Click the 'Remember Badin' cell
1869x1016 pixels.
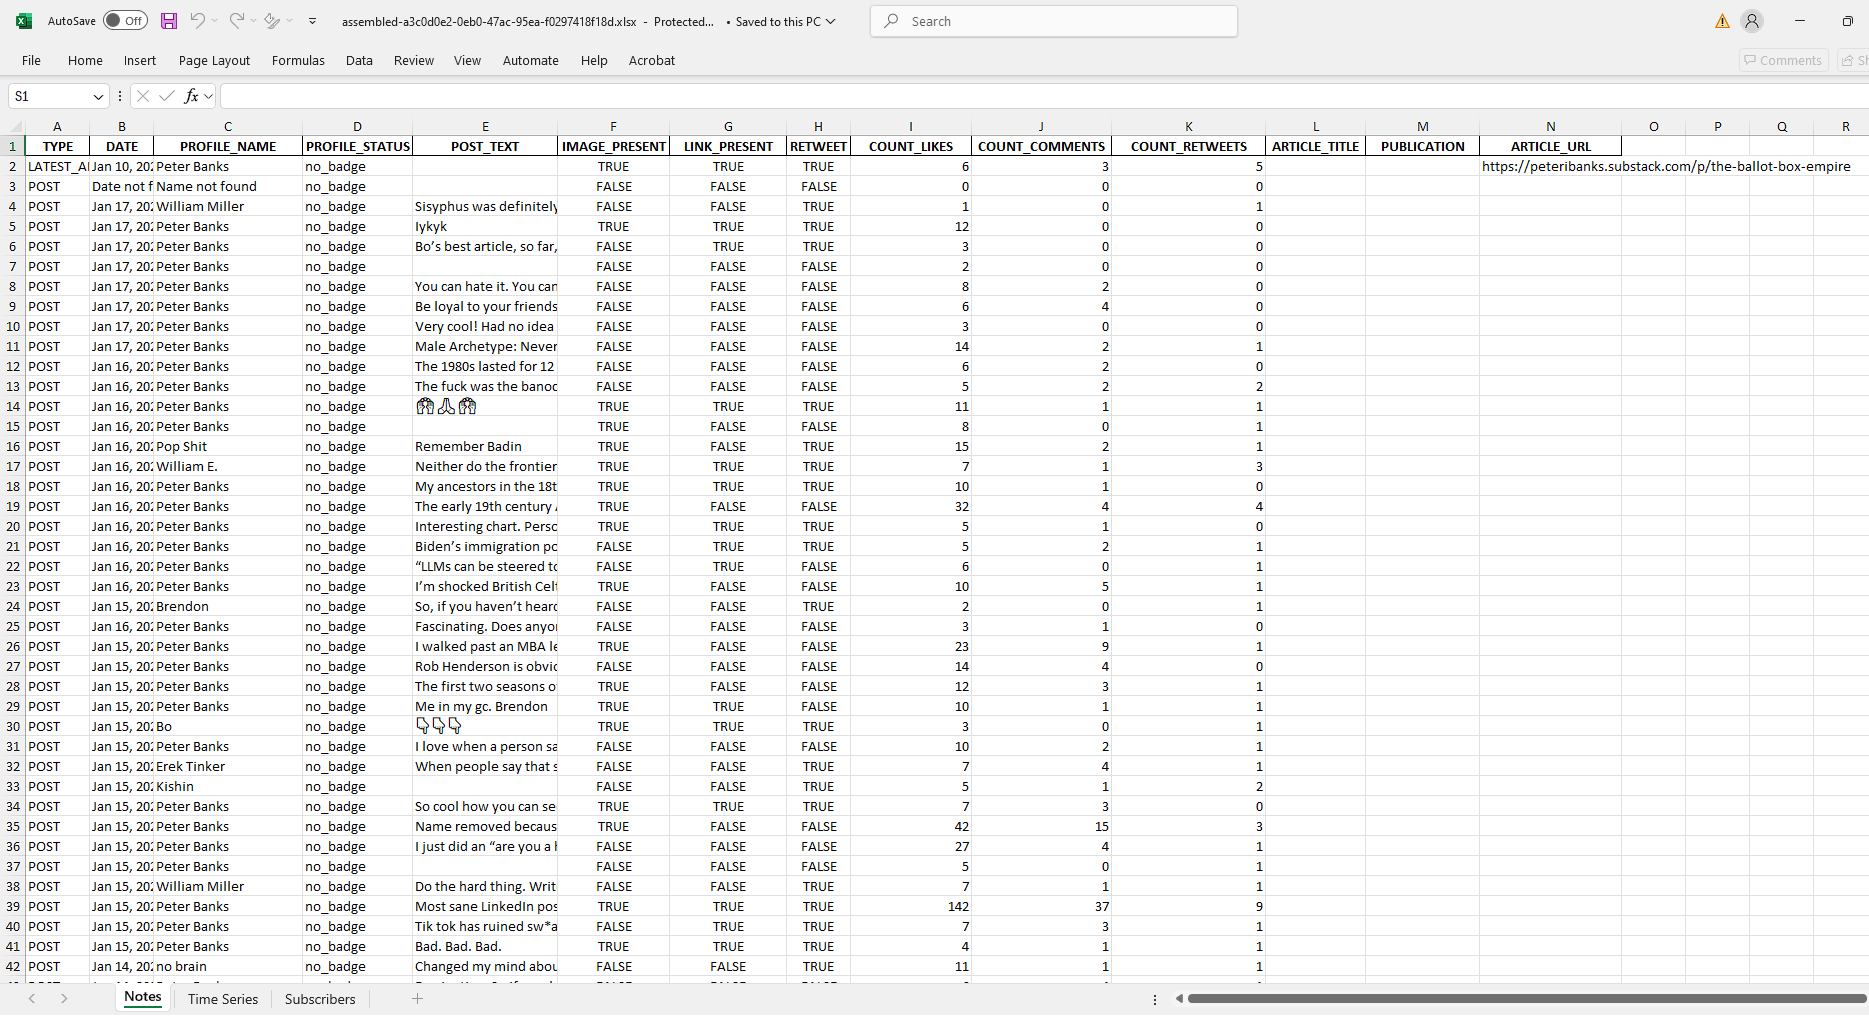click(485, 446)
